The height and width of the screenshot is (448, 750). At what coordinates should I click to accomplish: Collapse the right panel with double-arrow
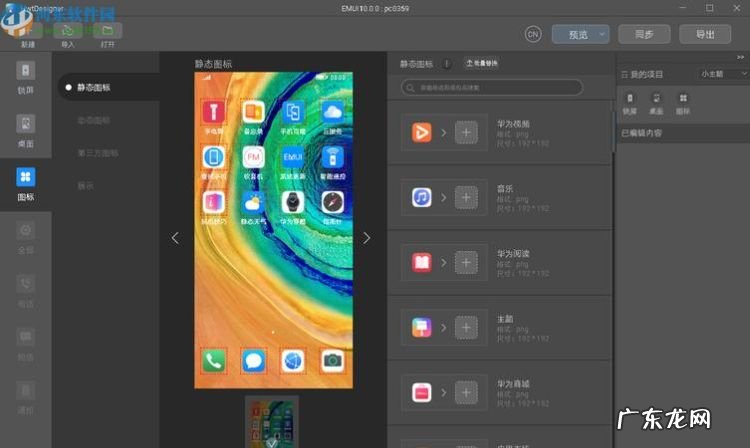(740, 57)
